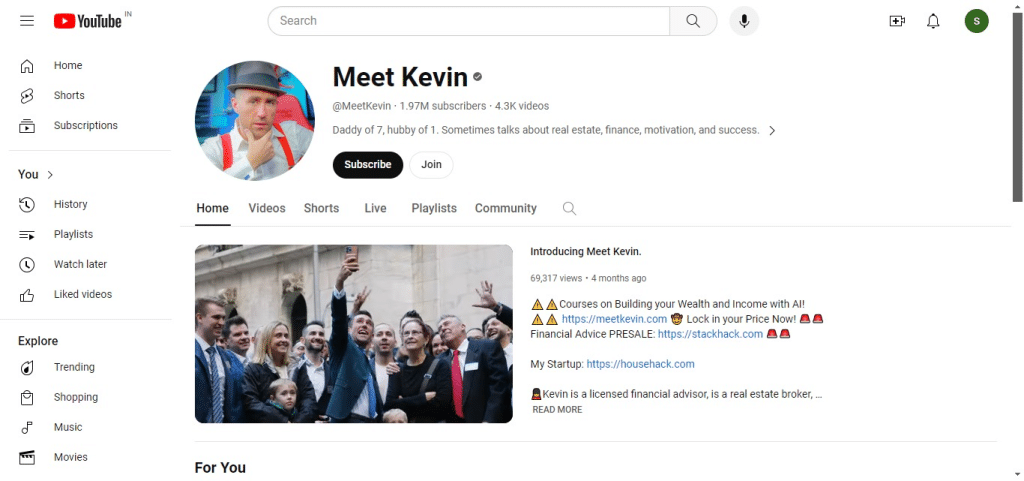
Task: Switch to the Videos tab
Action: (x=266, y=208)
